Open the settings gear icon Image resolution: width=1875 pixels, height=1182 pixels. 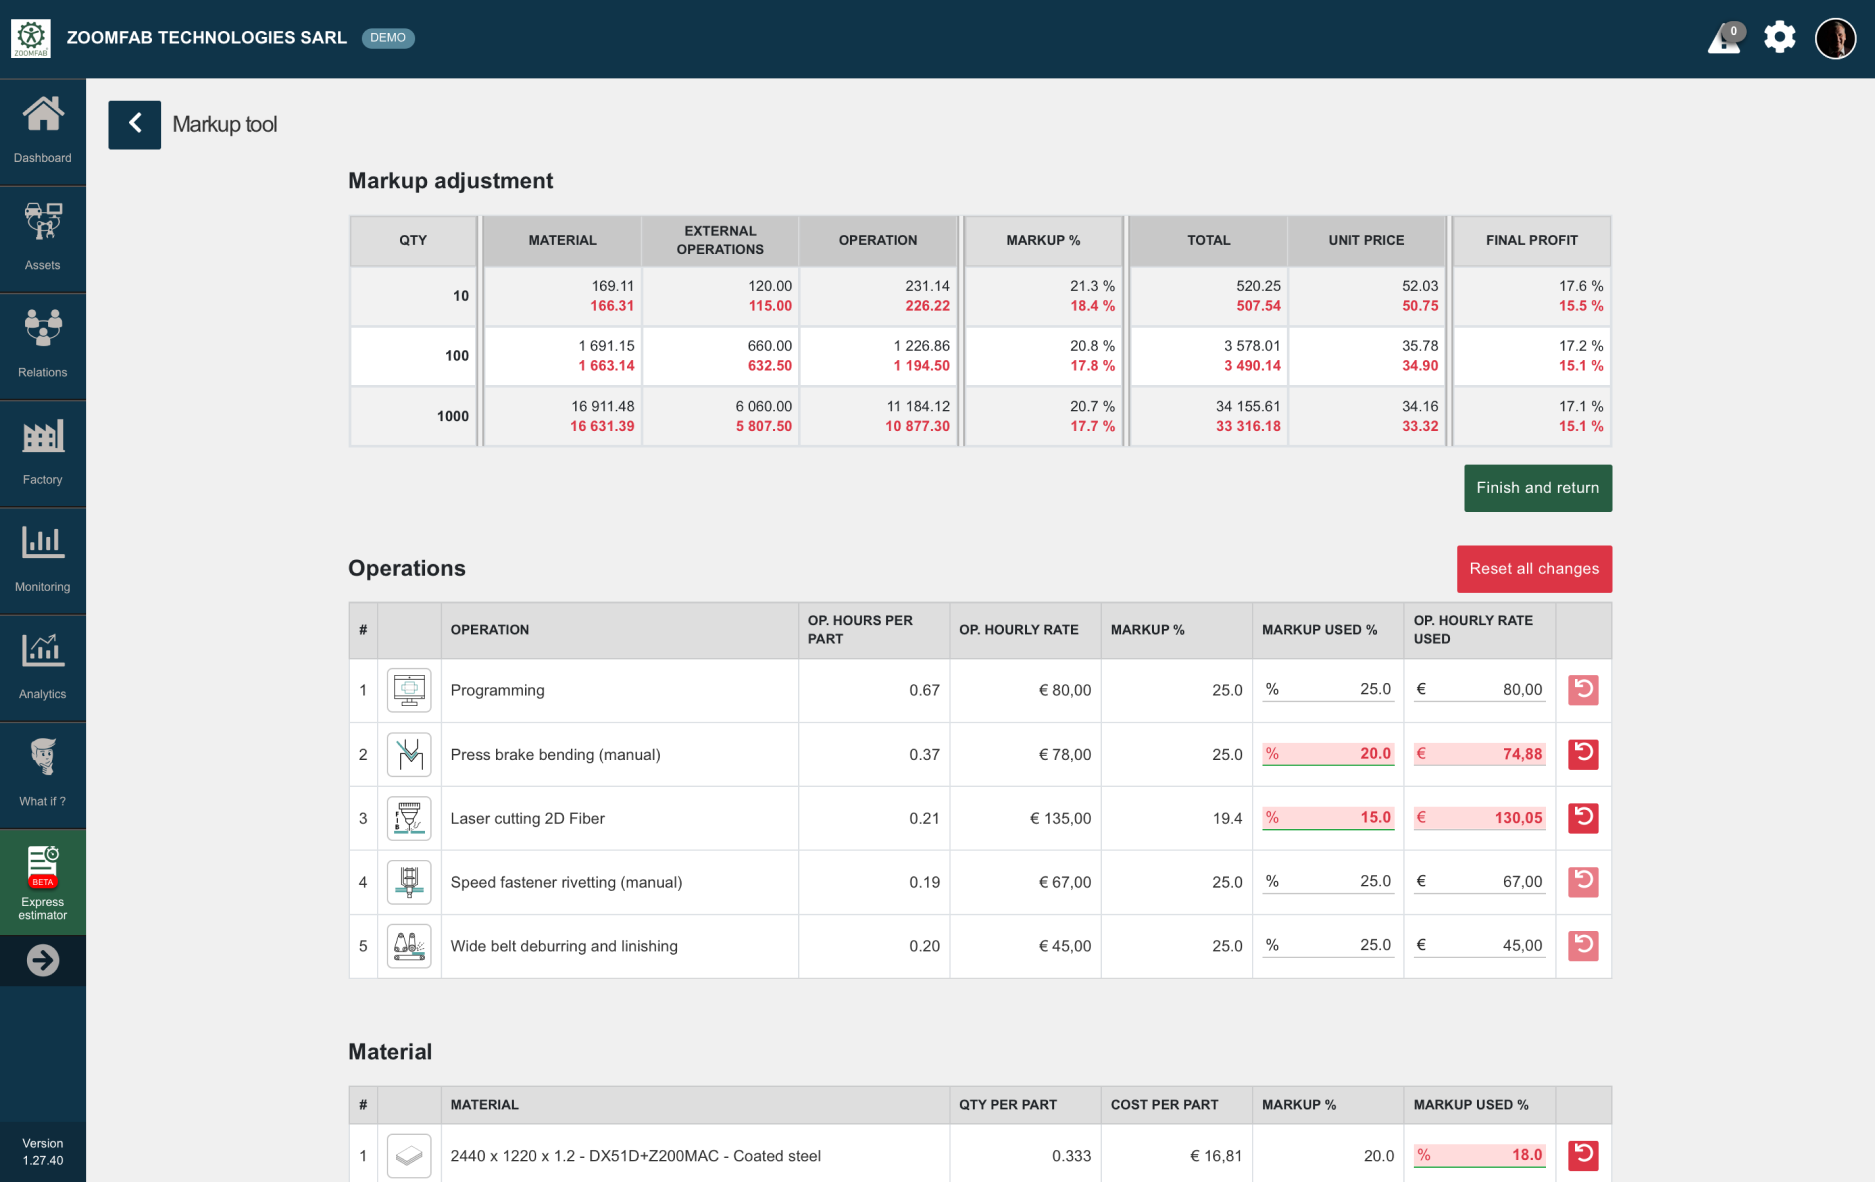pyautogui.click(x=1779, y=38)
